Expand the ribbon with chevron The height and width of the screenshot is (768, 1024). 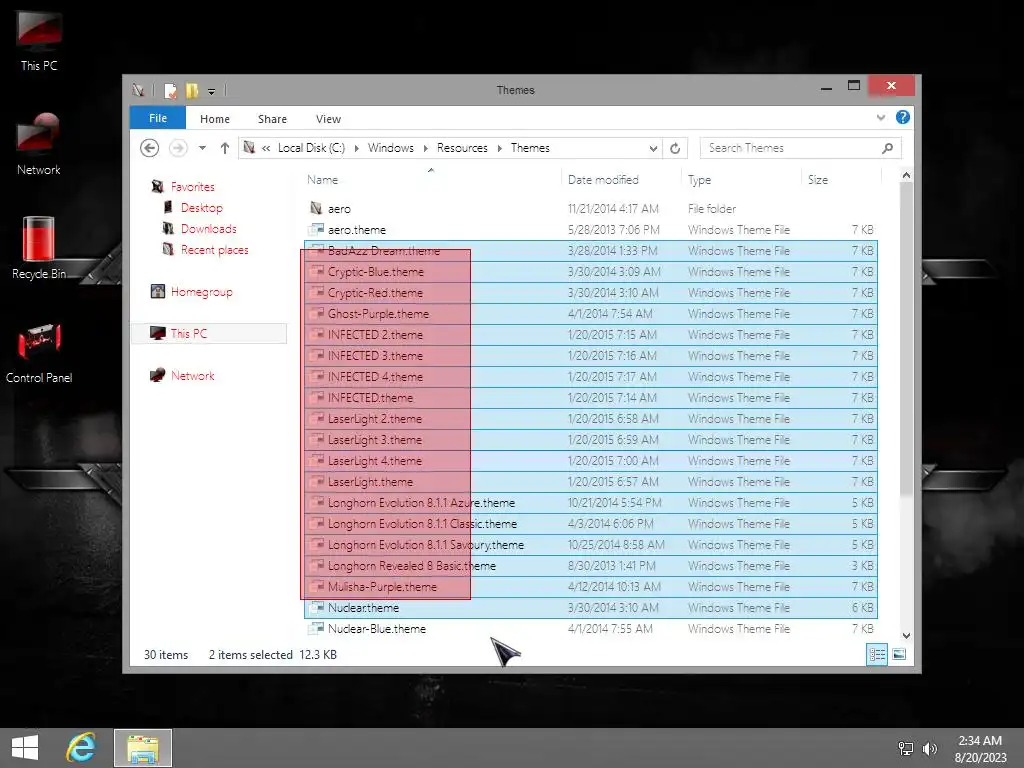pos(881,118)
